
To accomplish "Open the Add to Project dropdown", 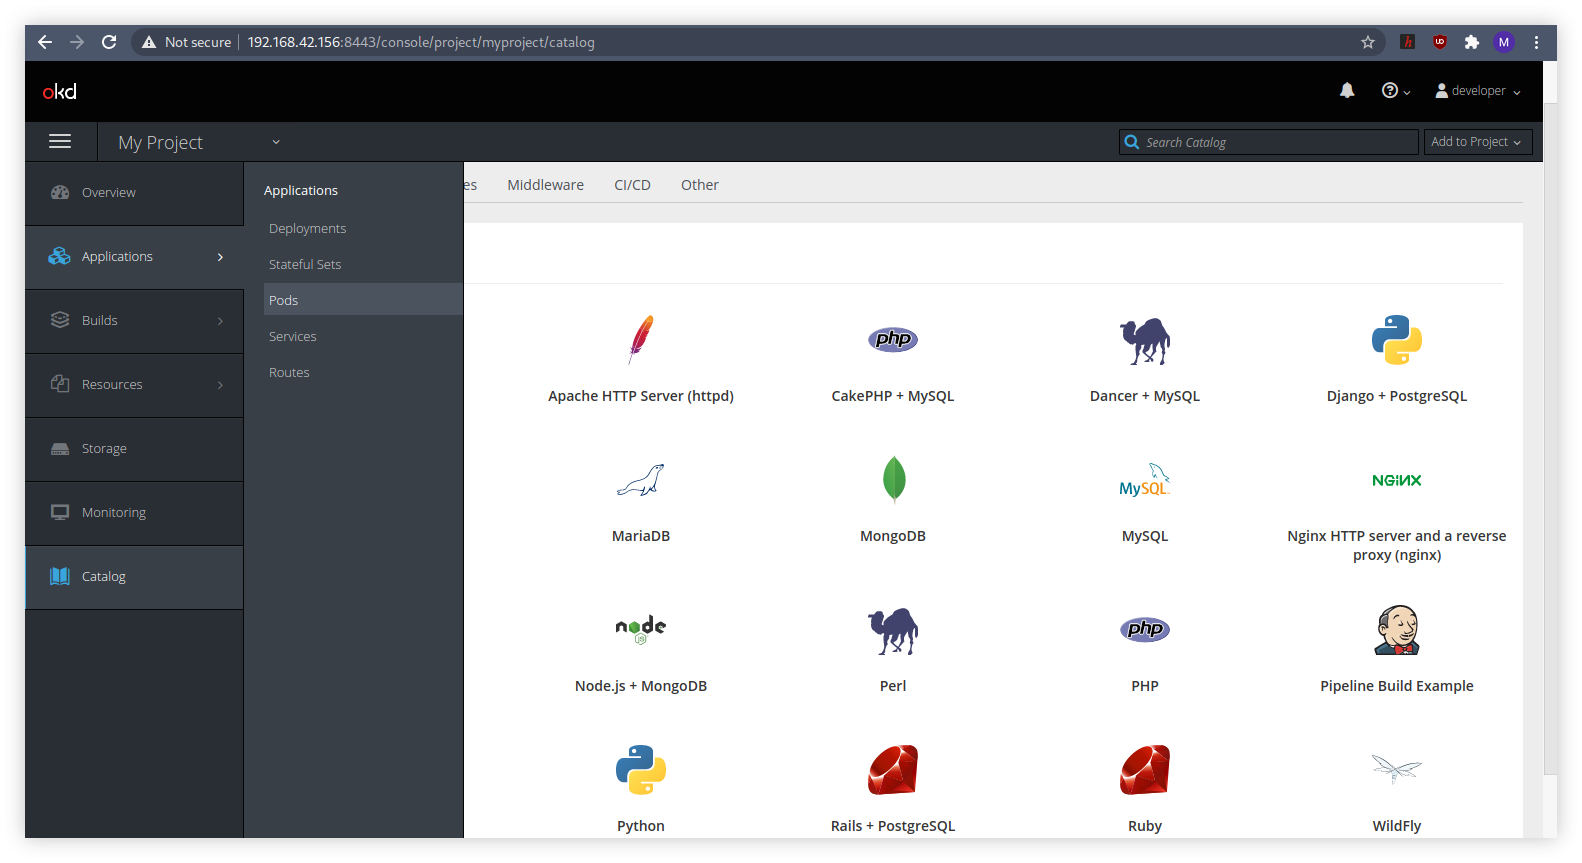I will click(x=1476, y=142).
